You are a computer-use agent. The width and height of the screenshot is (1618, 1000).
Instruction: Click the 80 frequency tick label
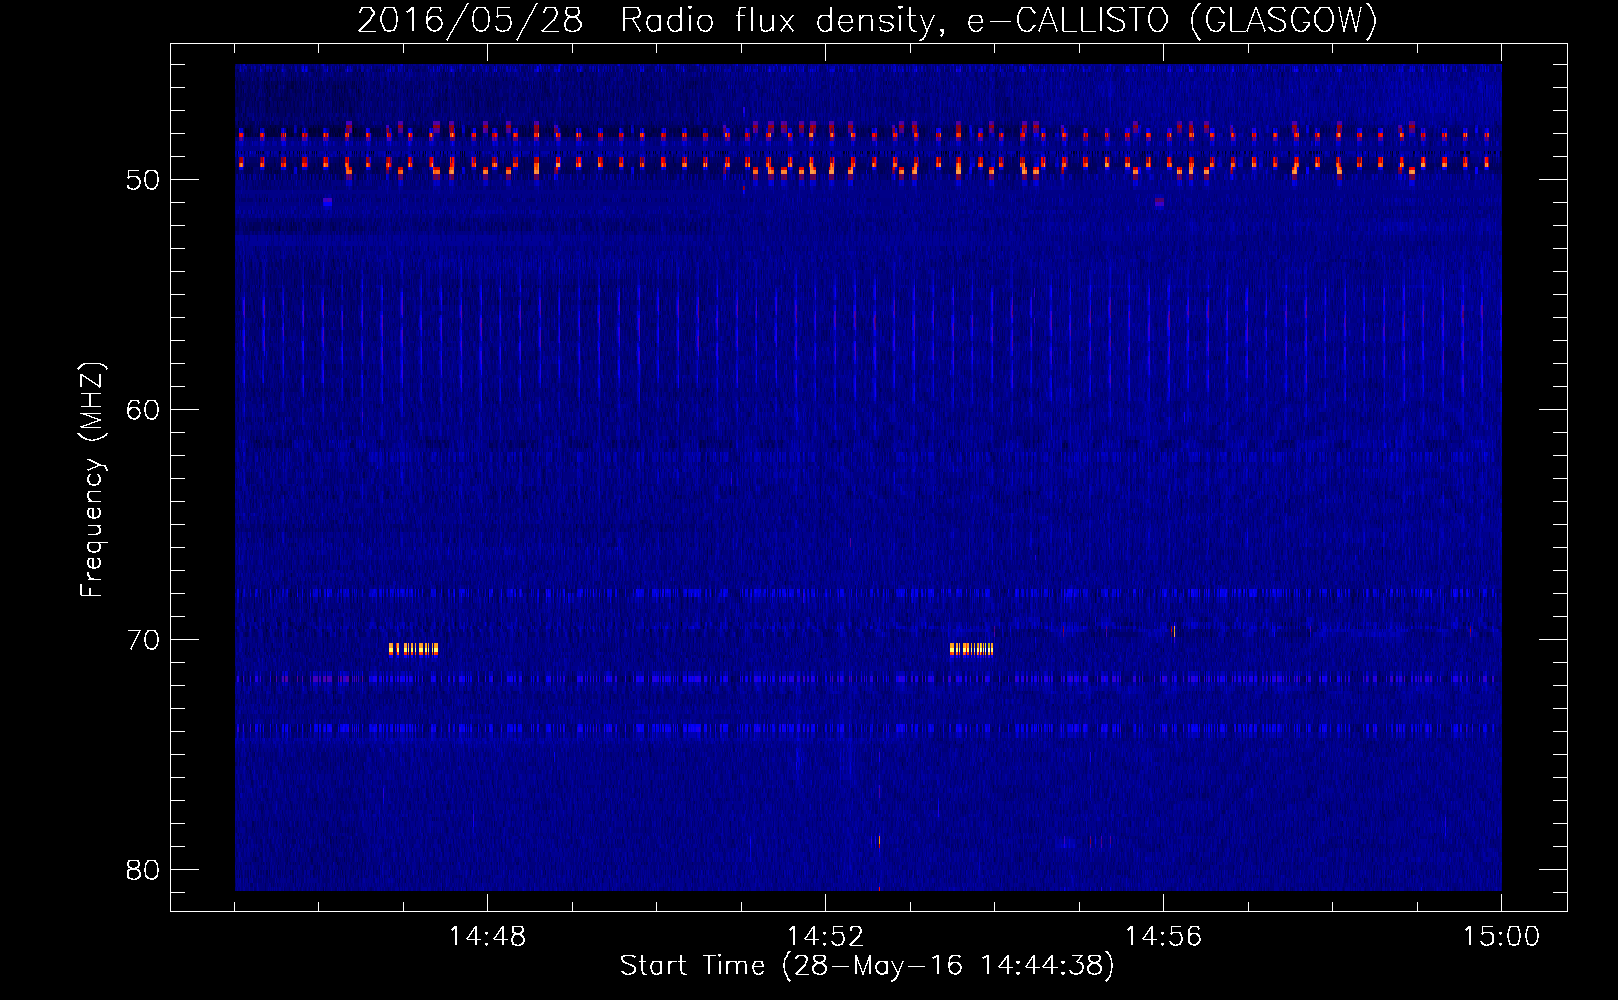pos(143,870)
